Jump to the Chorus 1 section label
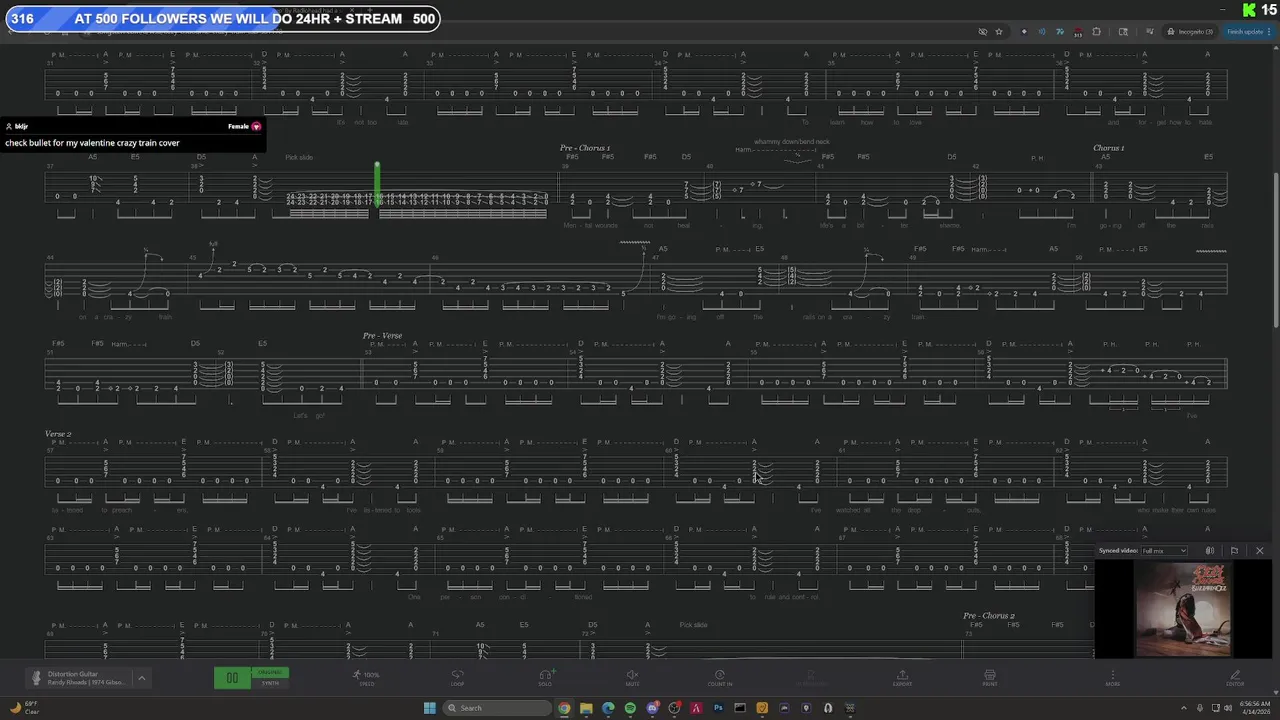Screen dimensions: 1280x720 1108,148
